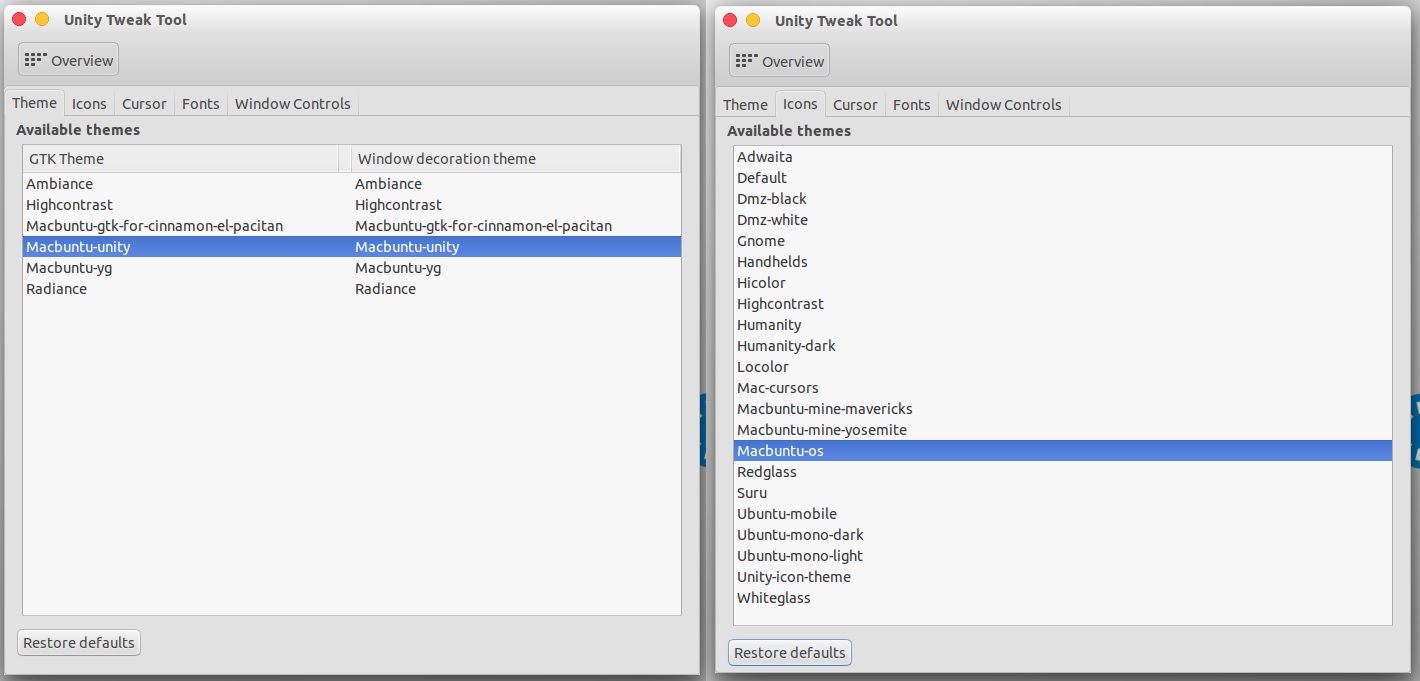Close the left Unity Tweak Tool window
Image resolution: width=1420 pixels, height=681 pixels.
click(19, 19)
